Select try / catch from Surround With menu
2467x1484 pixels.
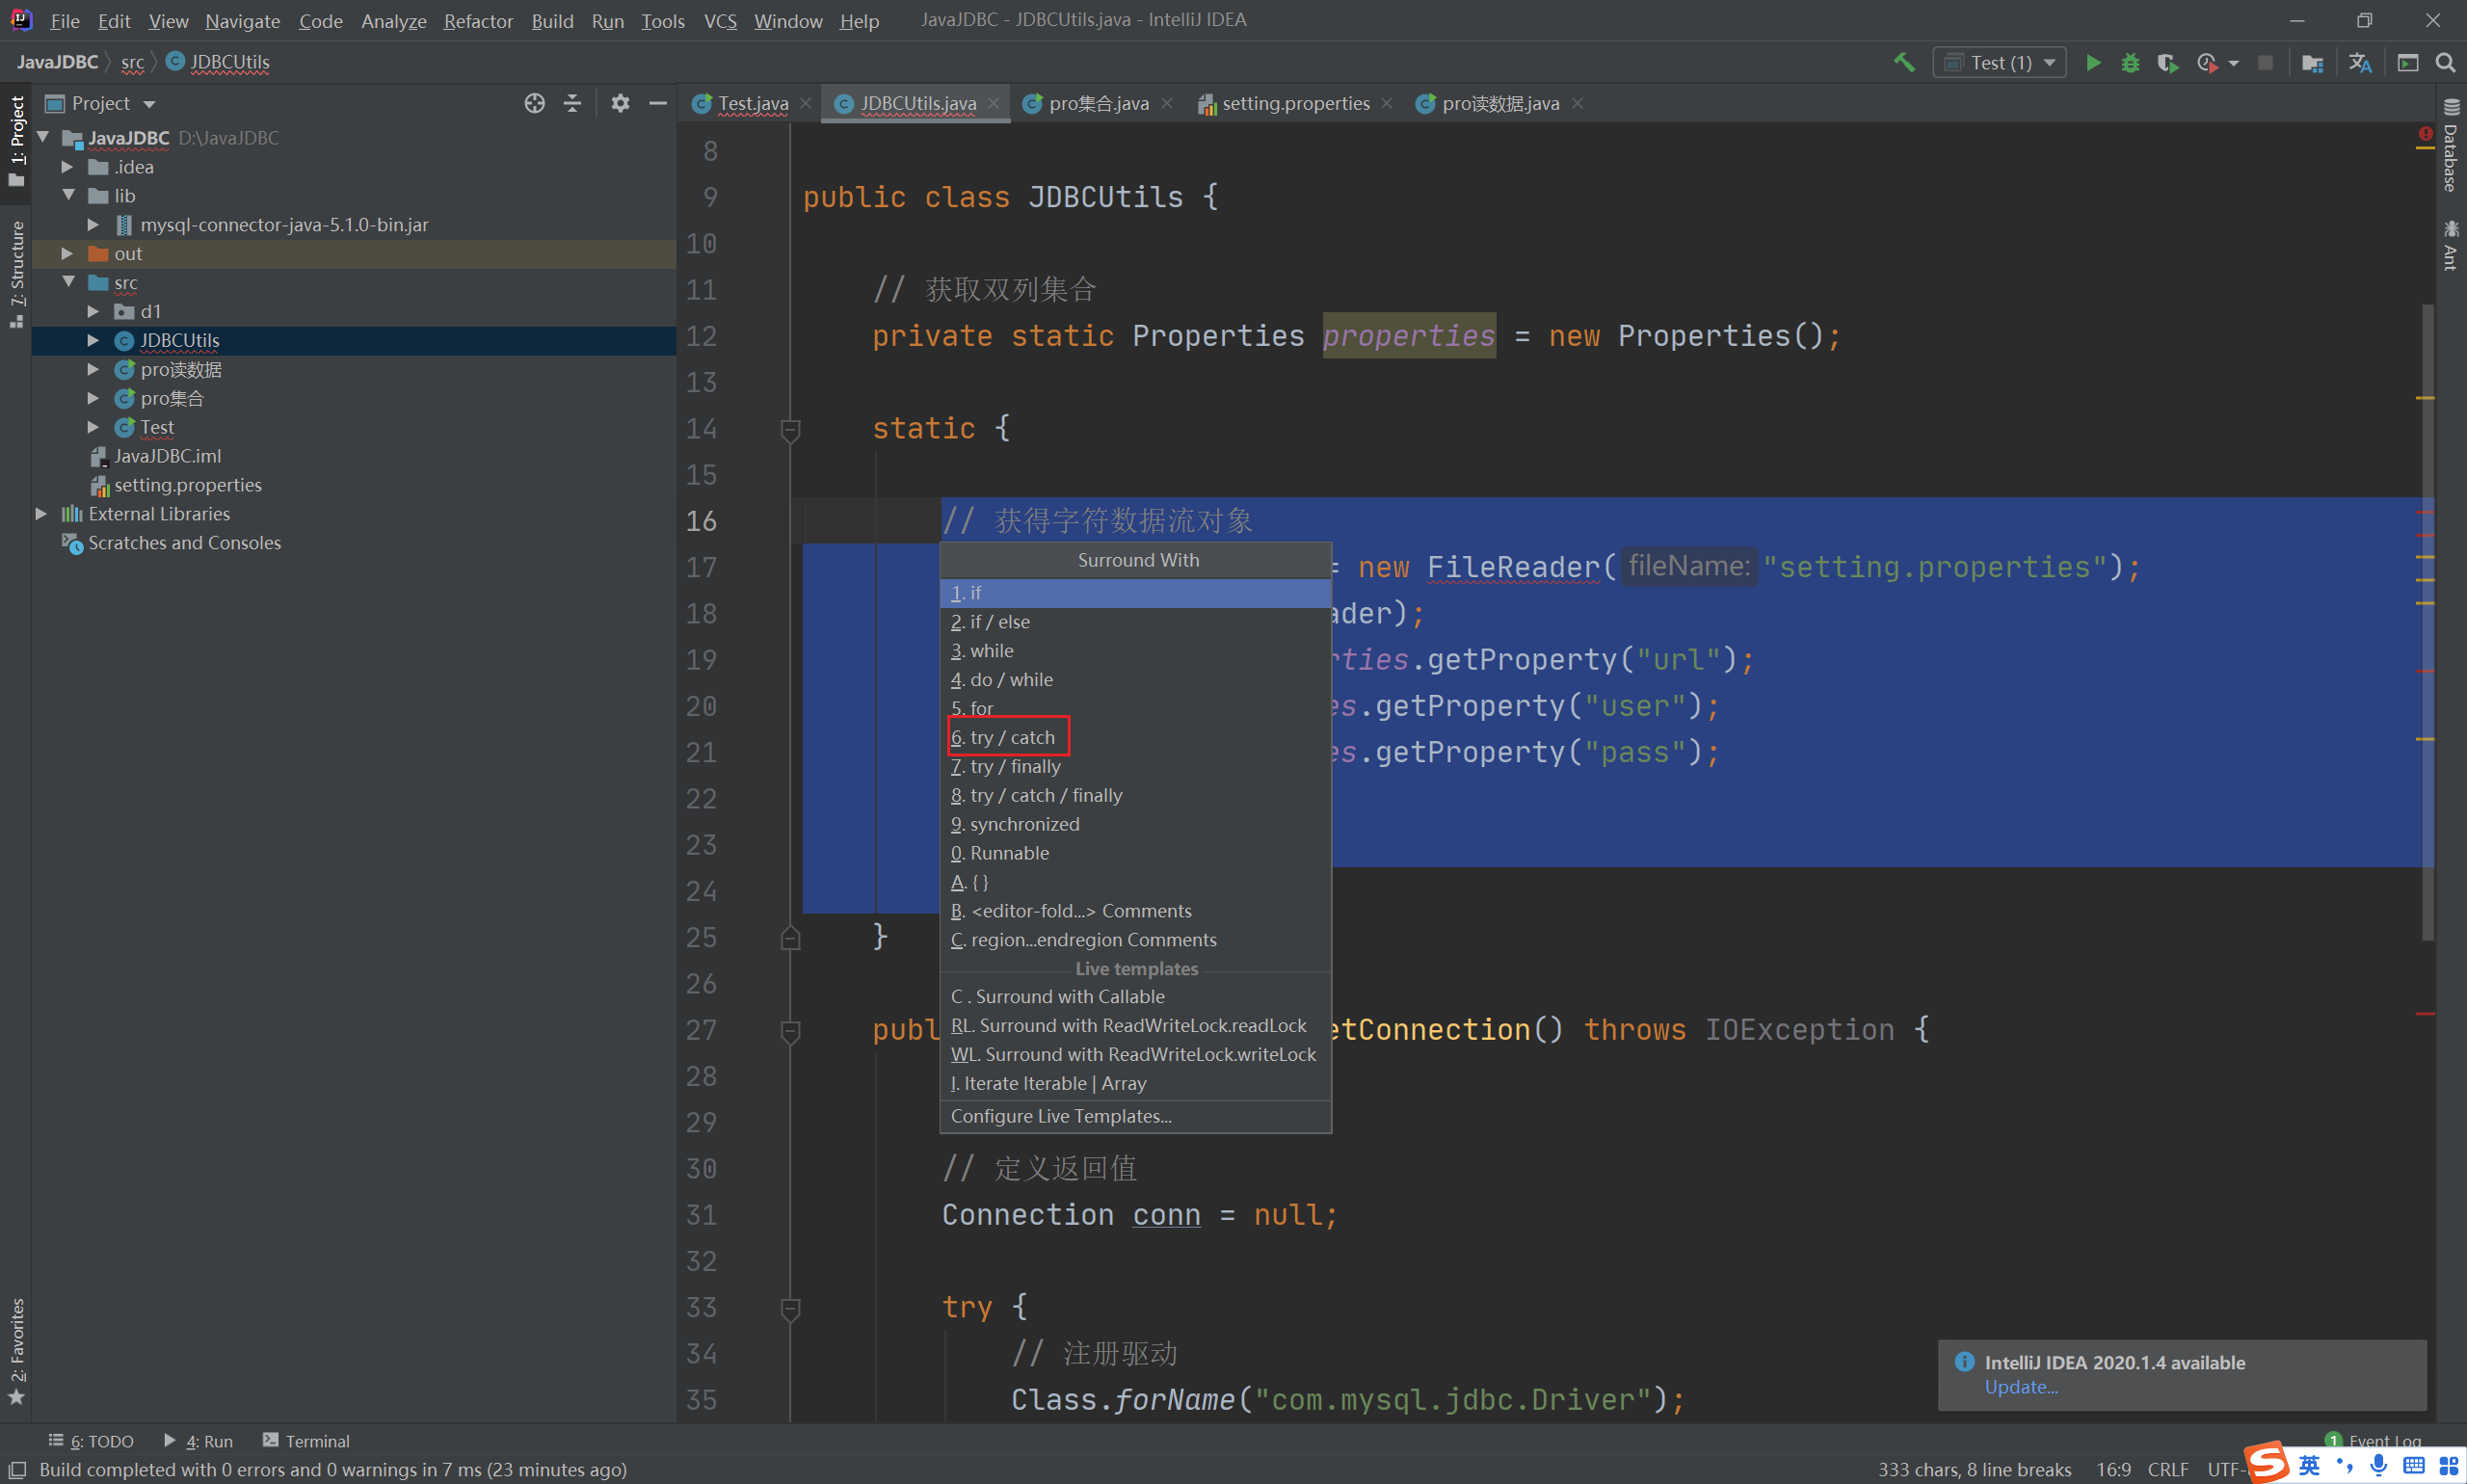[1004, 737]
